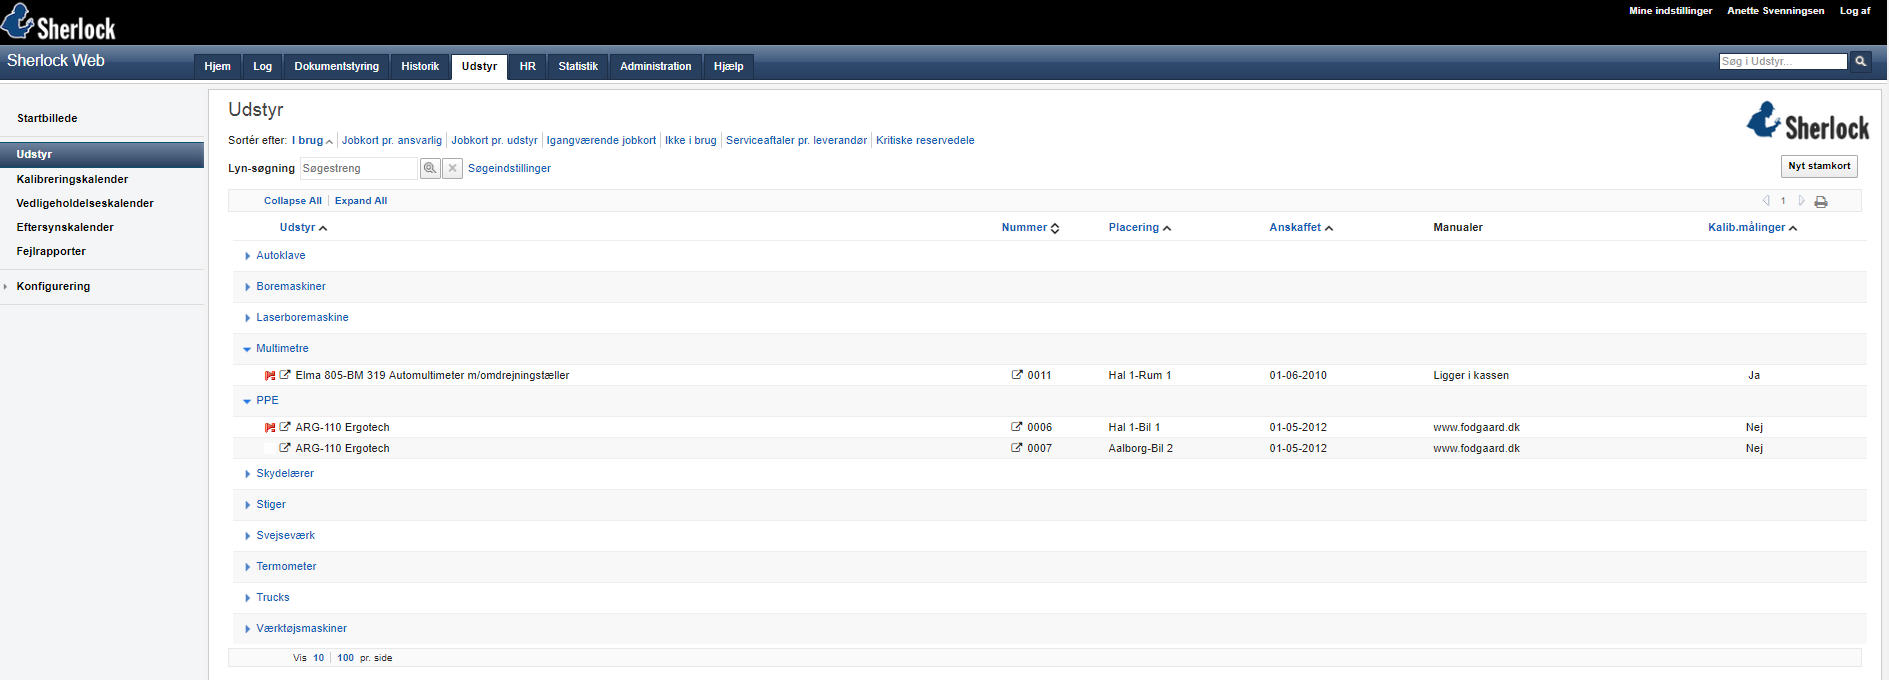Click the Nyt stamkort button
Viewport: 1889px width, 680px height.
click(x=1819, y=166)
